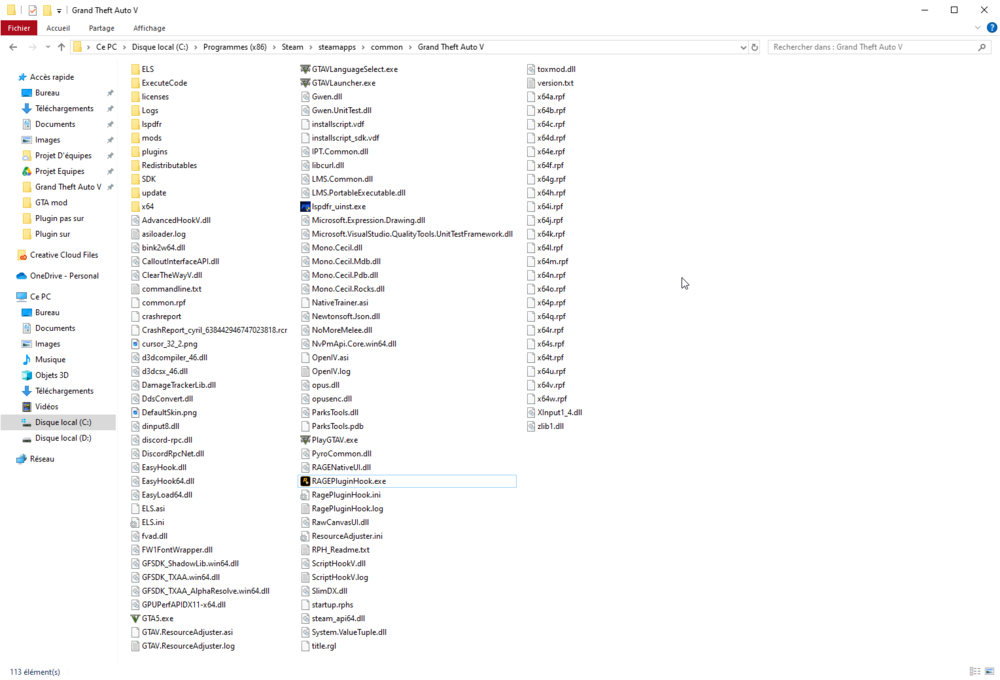The width and height of the screenshot is (1000, 680).
Task: Switch to large icons view in status bar
Action: pos(989,671)
